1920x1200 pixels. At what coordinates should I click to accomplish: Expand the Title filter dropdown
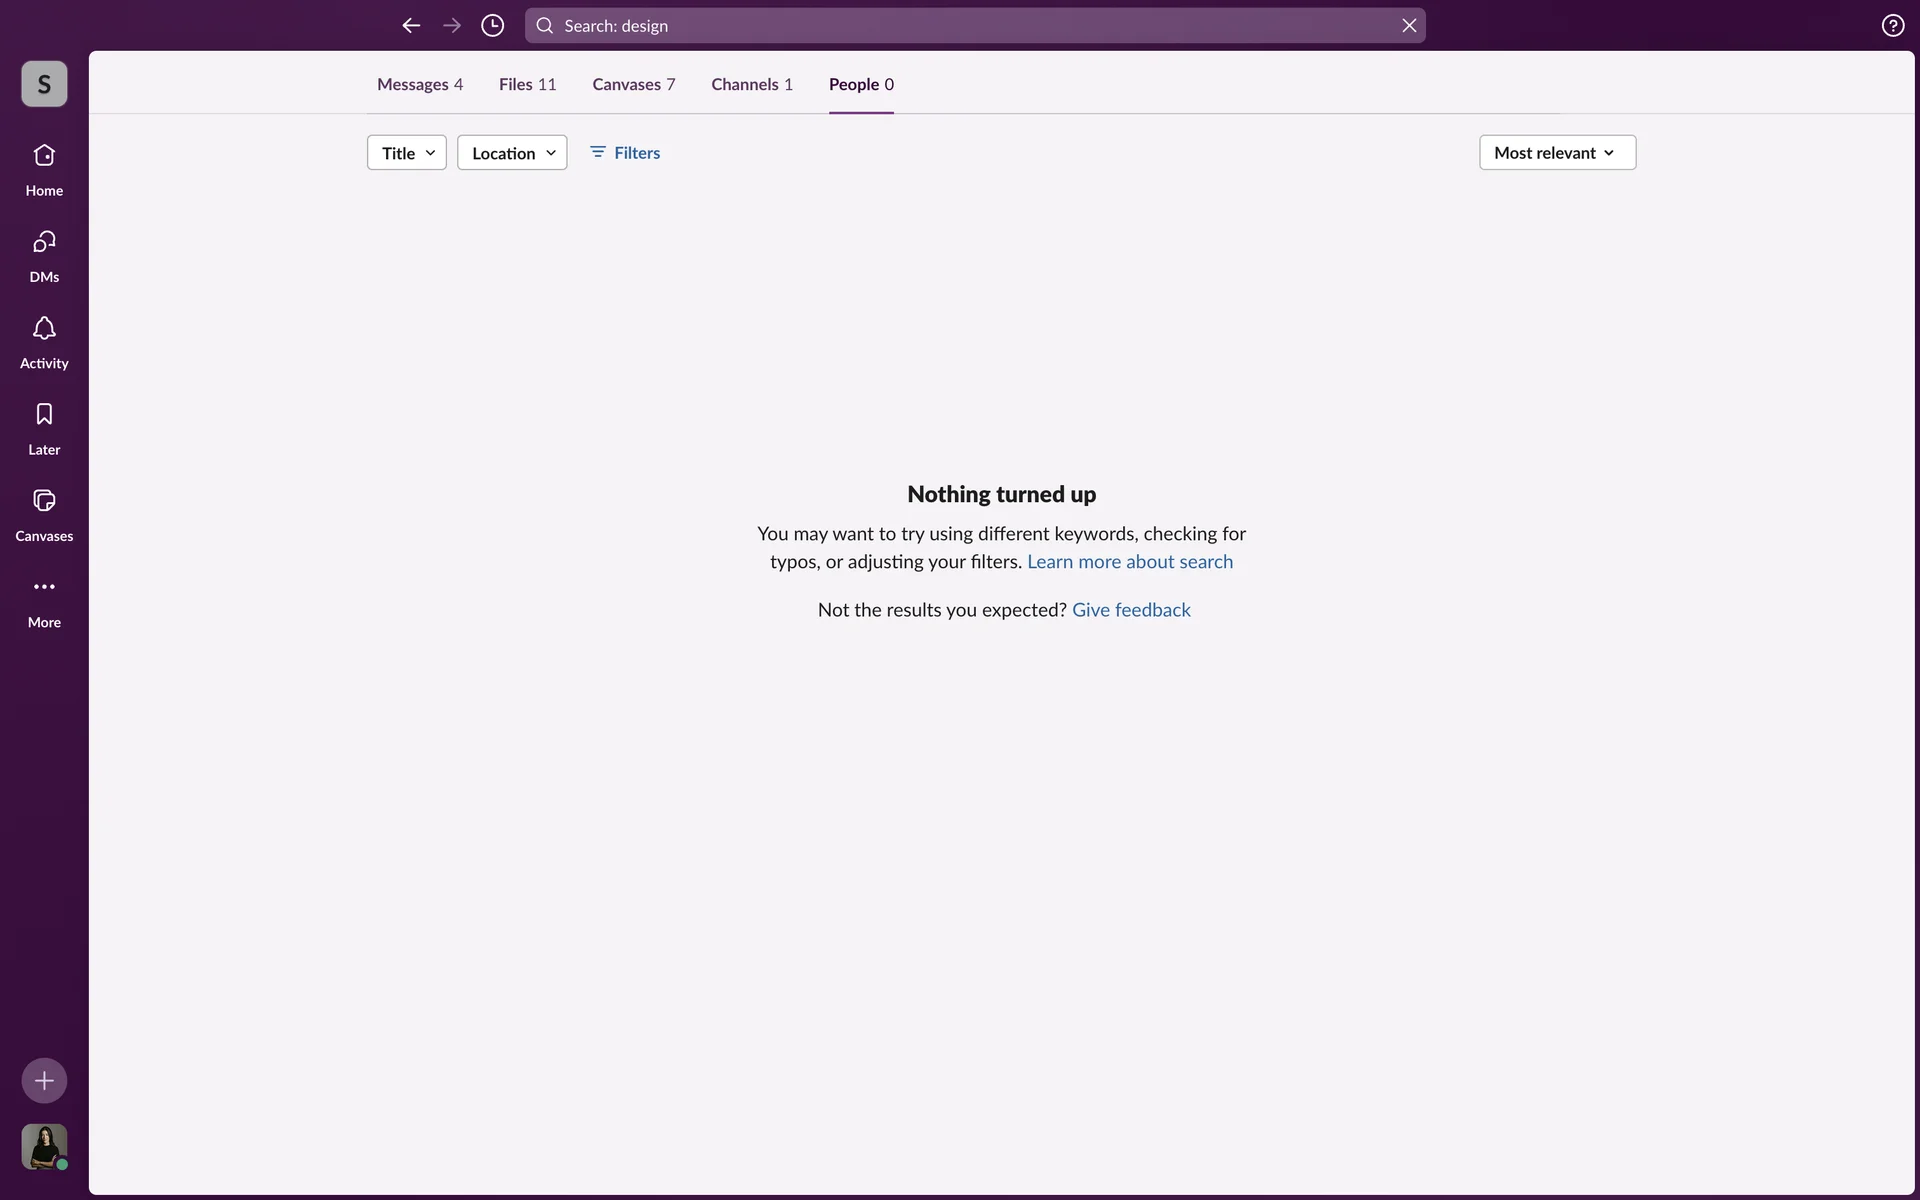(x=407, y=153)
